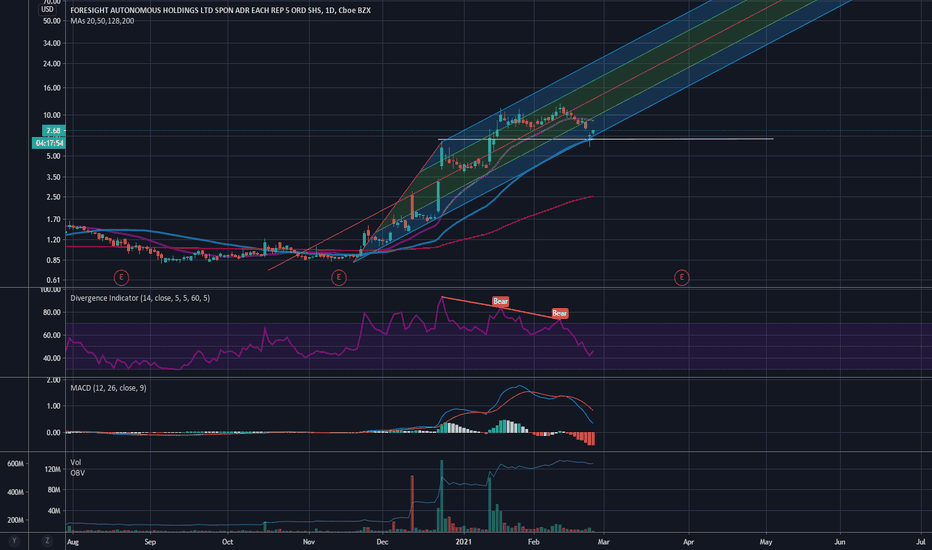Click the May label on the time axis
The width and height of the screenshot is (932, 550).
point(766,542)
